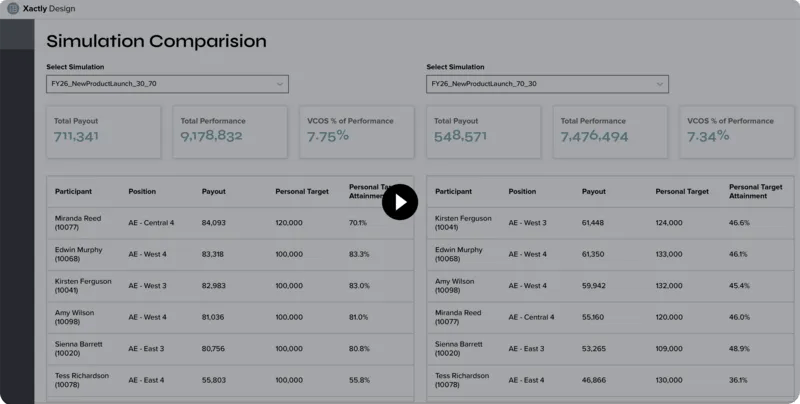
Task: Sort right table by Participant header
Action: (x=454, y=191)
